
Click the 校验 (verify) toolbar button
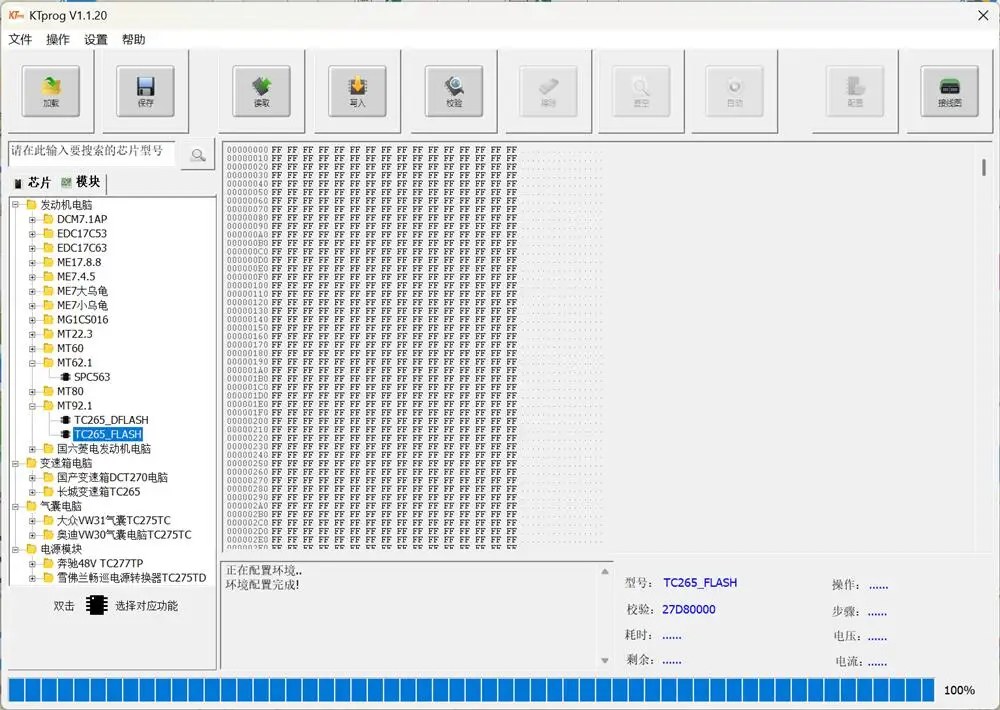pos(453,91)
